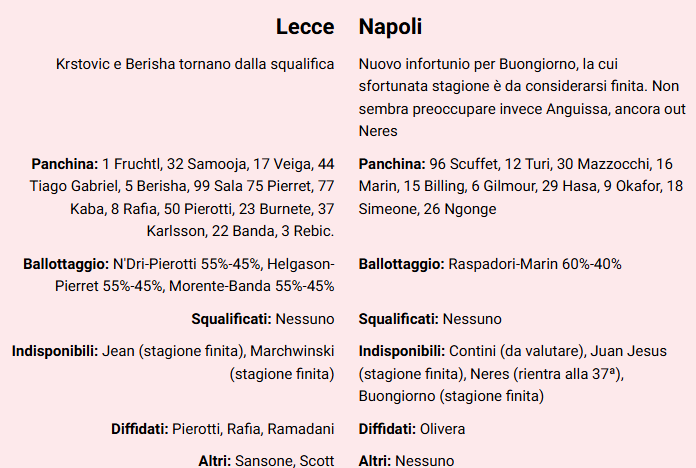Click 'Sansone, Scott' in Lecce's Altri

tap(284, 461)
